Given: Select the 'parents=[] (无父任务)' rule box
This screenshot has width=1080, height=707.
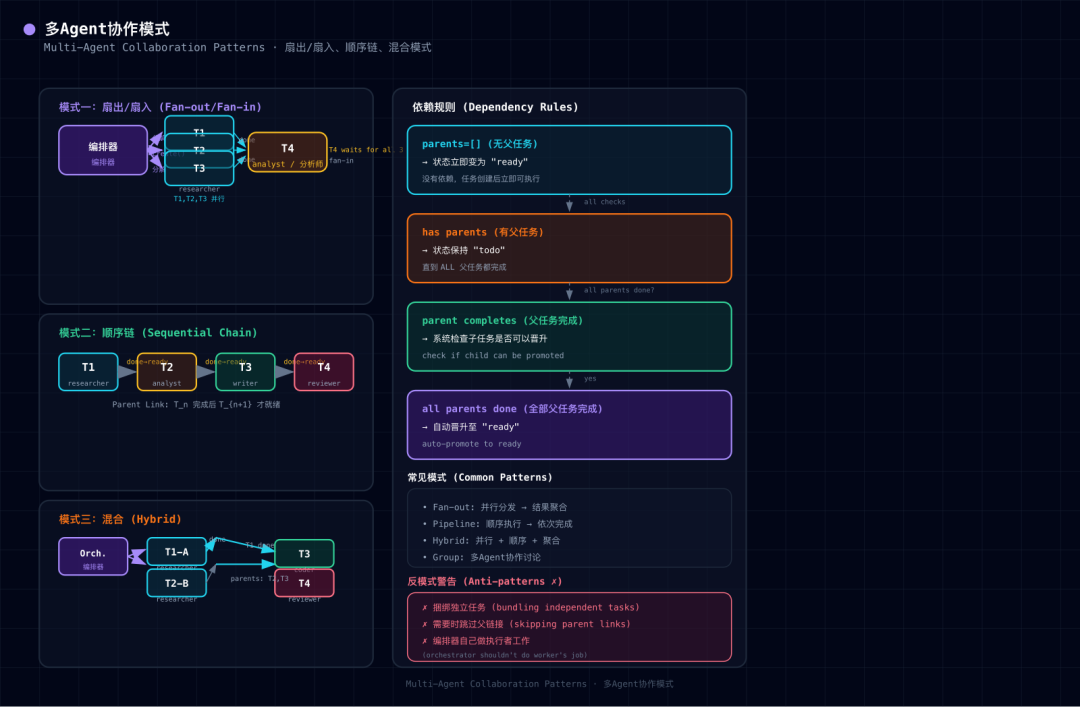Looking at the screenshot, I should click(569, 160).
